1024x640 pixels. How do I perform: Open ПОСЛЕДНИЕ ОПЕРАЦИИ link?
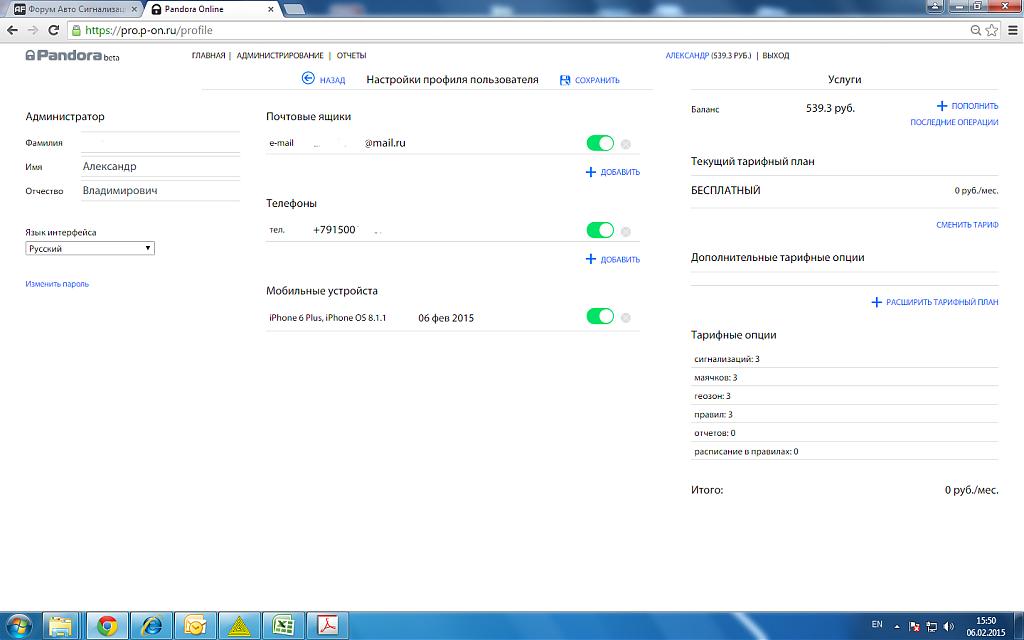(x=954, y=123)
